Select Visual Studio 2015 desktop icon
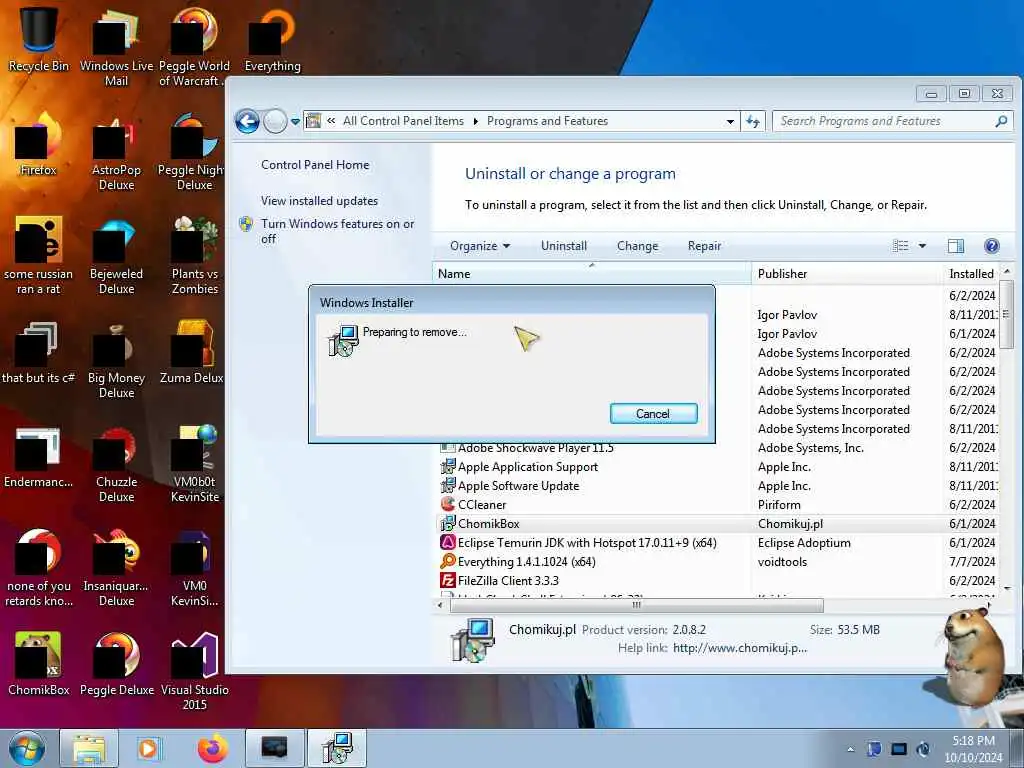The width and height of the screenshot is (1024, 768). pyautogui.click(x=194, y=671)
